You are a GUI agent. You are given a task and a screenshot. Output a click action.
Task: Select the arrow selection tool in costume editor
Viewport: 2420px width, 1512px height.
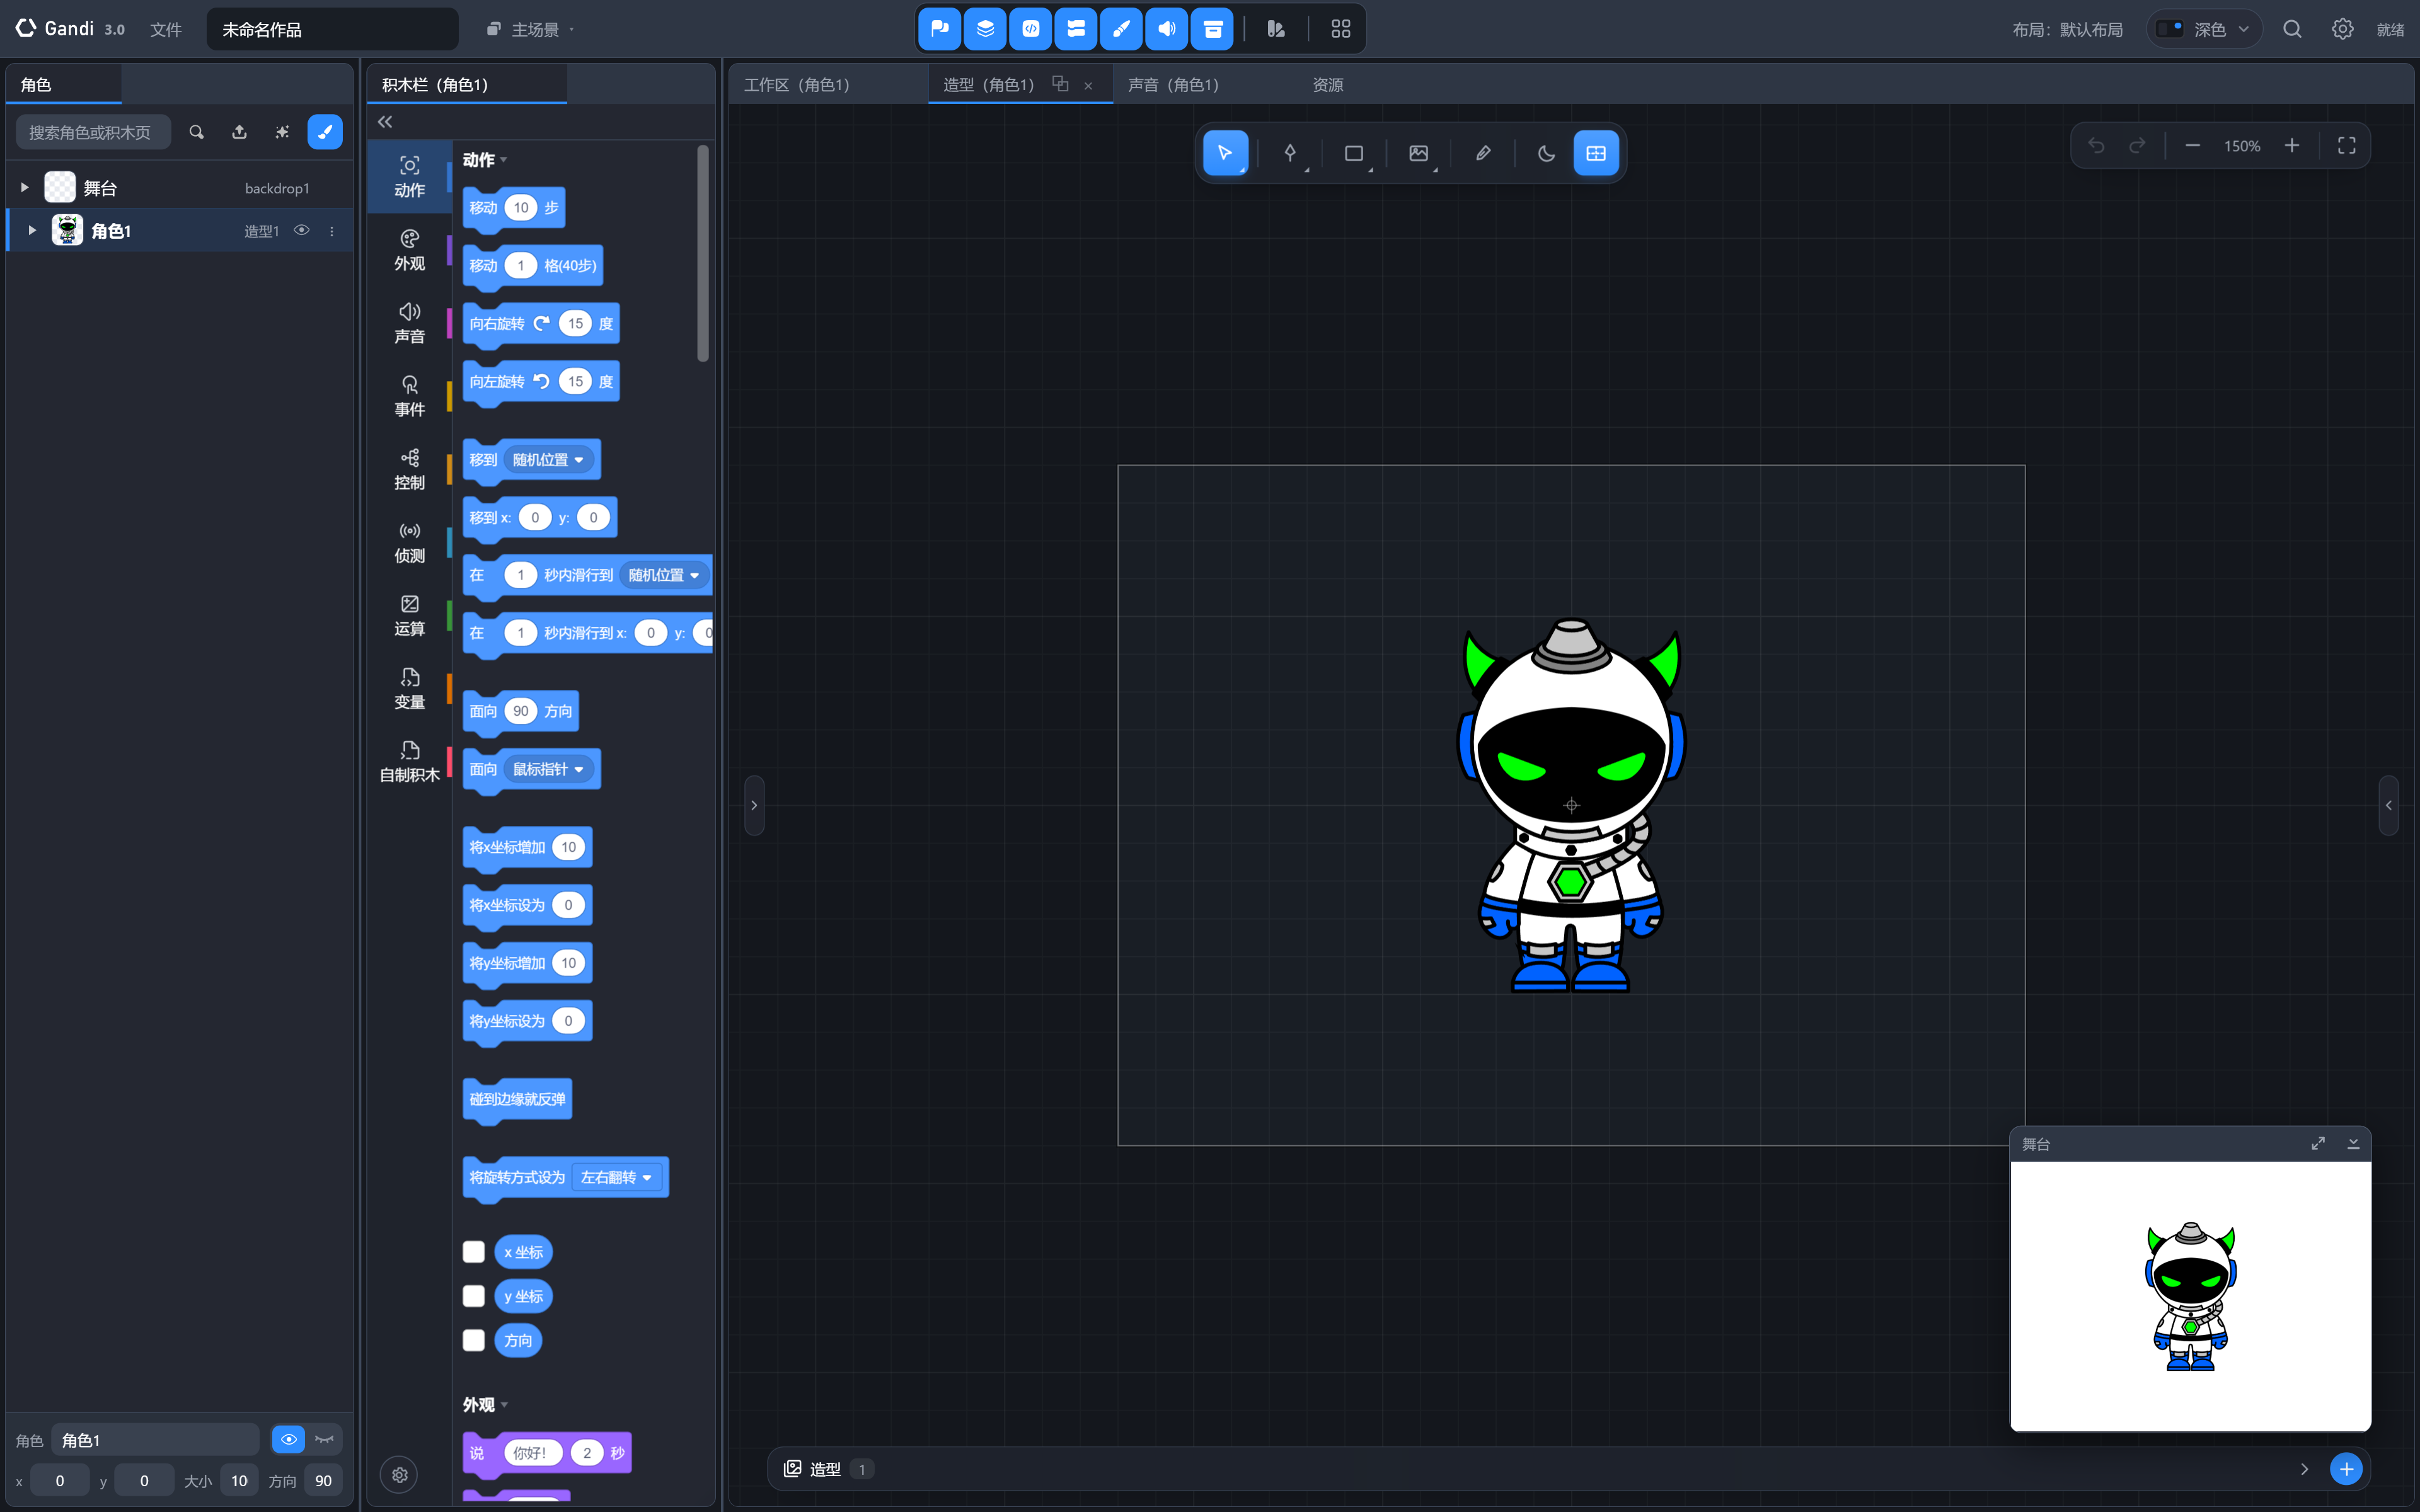pyautogui.click(x=1225, y=153)
